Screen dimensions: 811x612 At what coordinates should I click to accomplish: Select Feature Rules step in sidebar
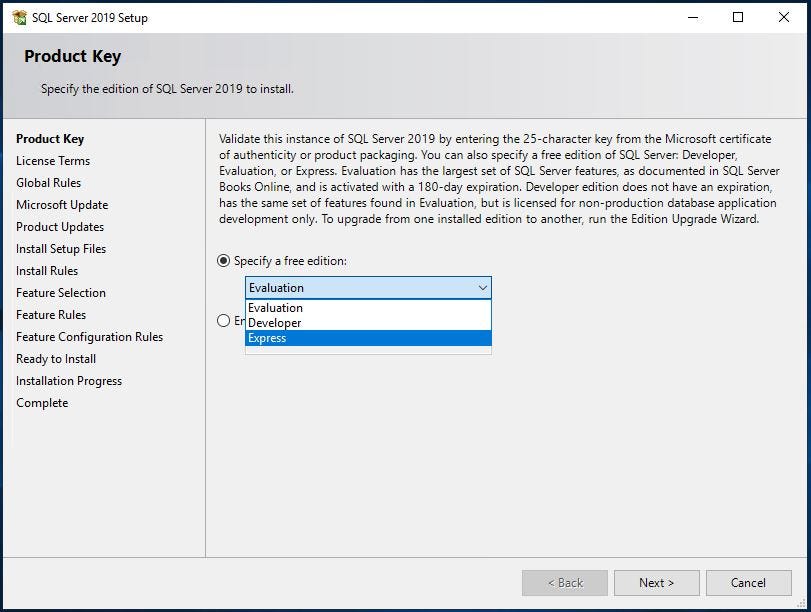pos(51,315)
